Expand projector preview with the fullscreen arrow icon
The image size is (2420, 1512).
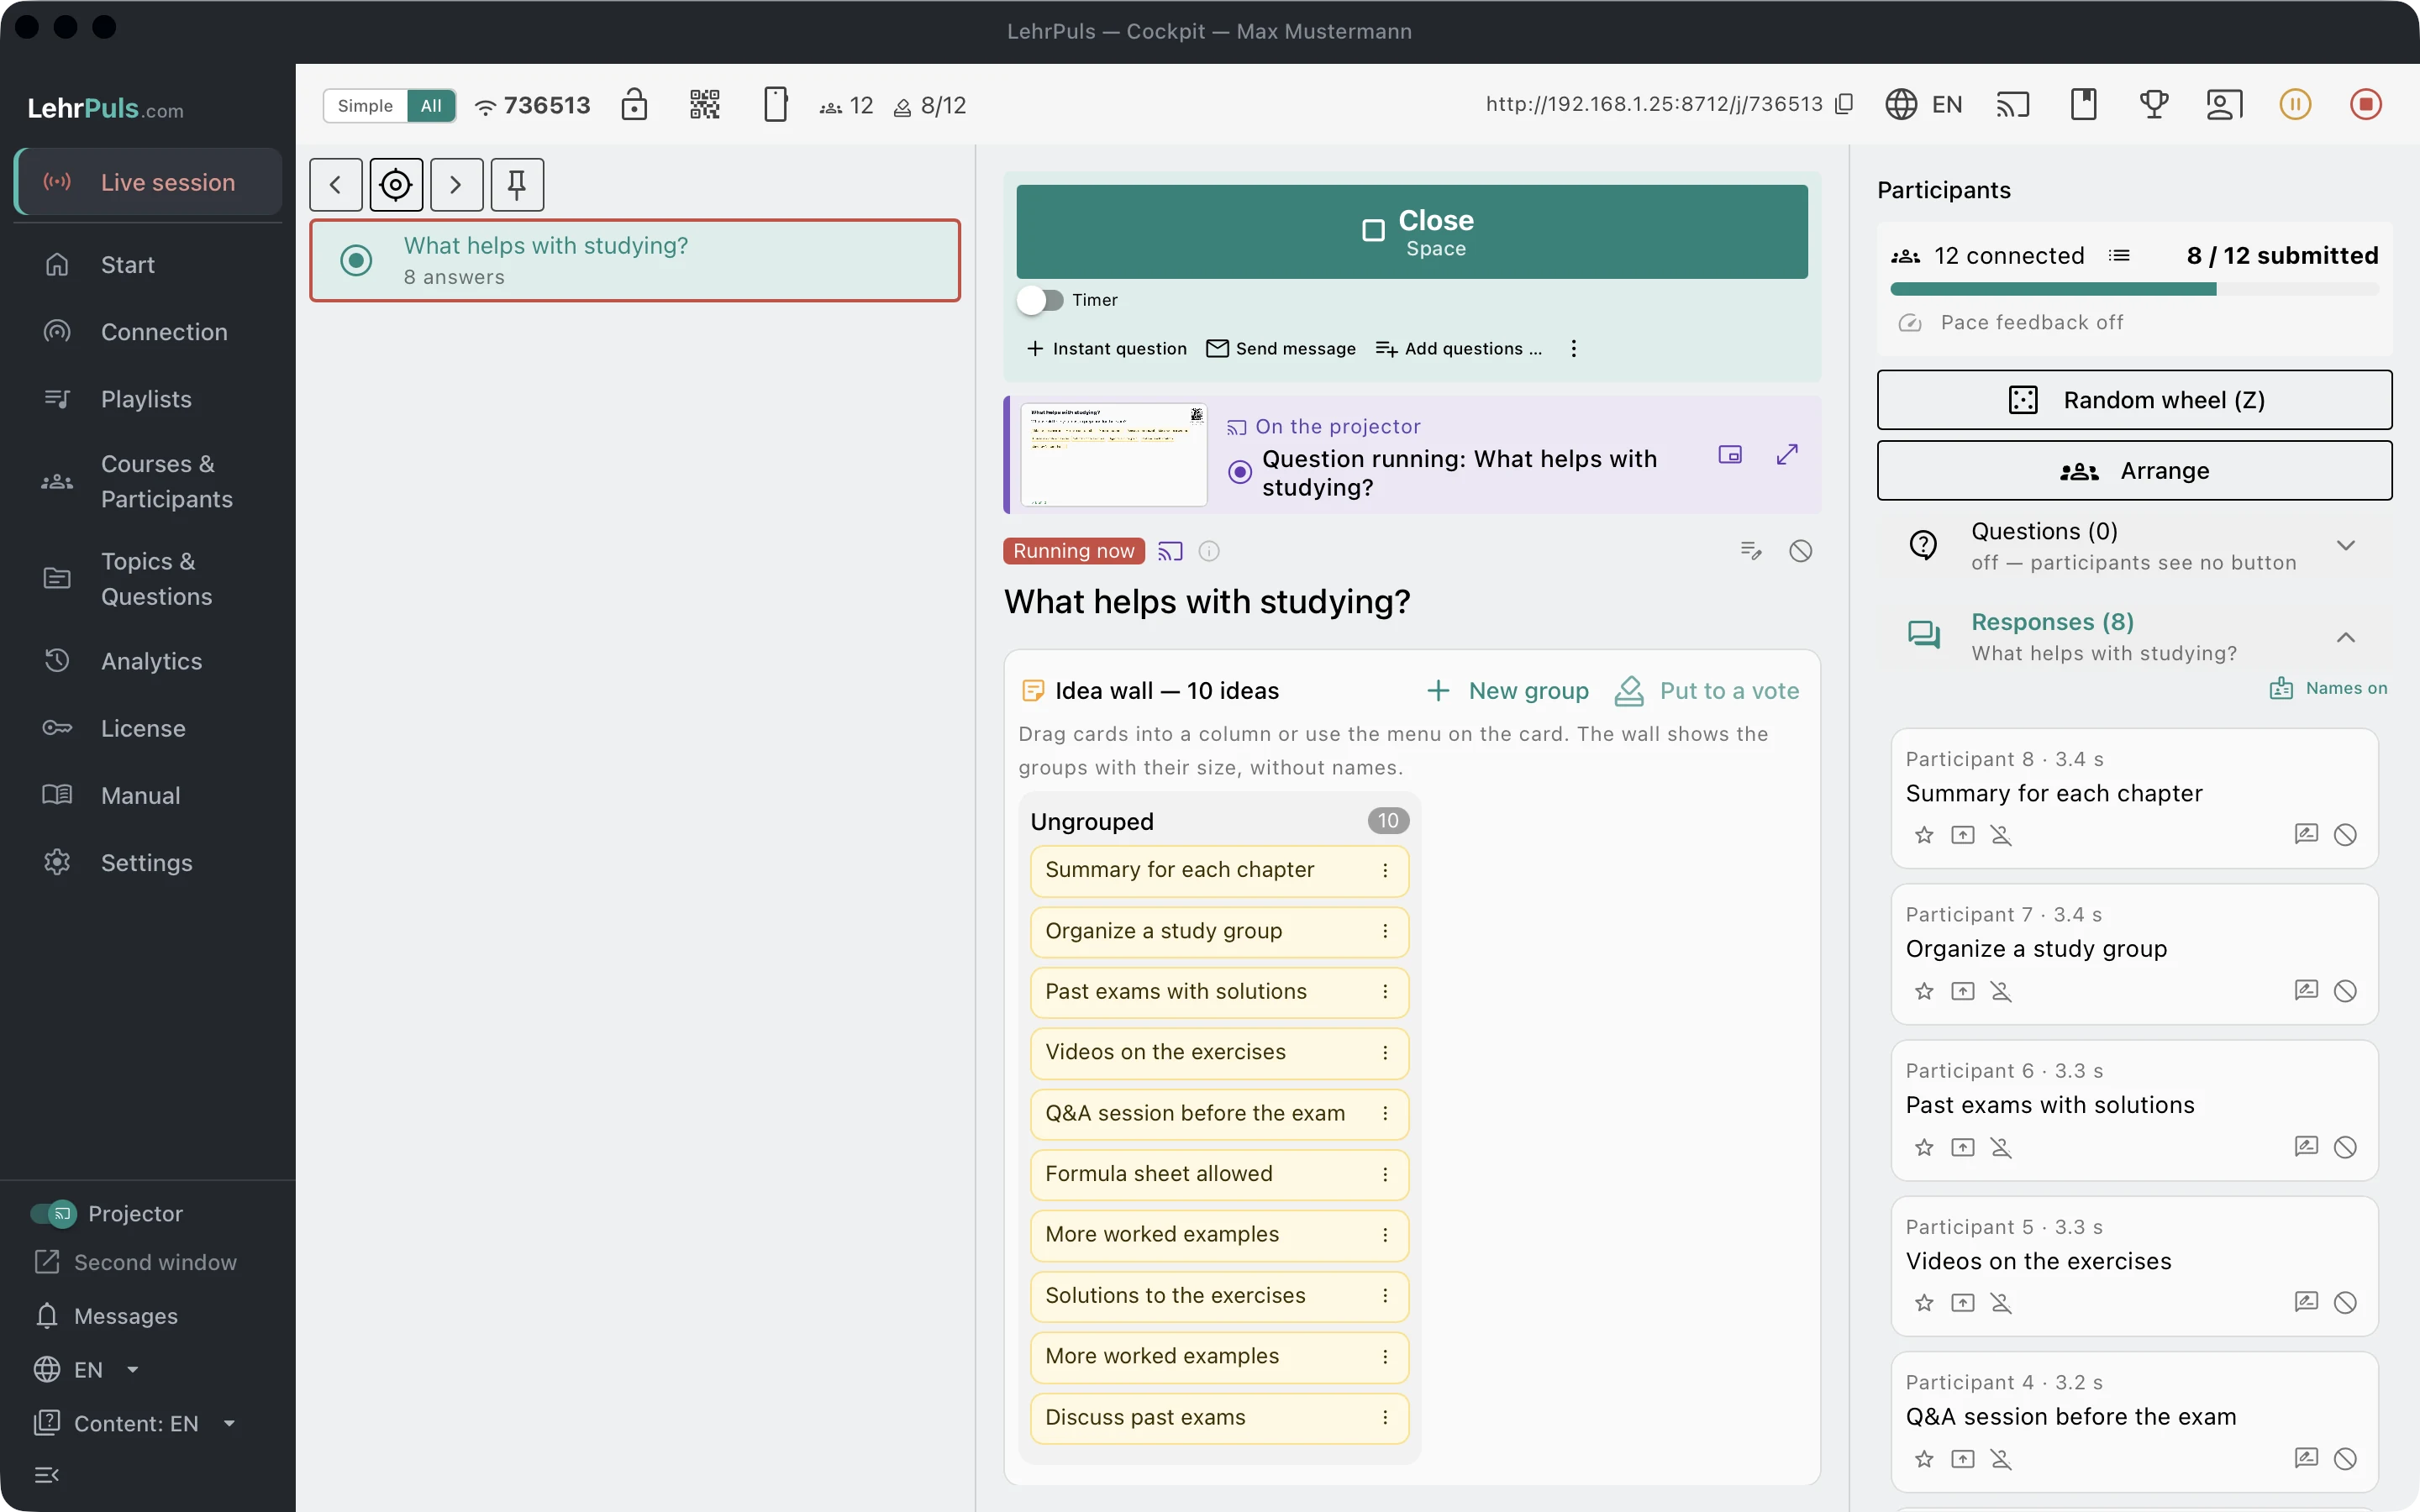1787,455
